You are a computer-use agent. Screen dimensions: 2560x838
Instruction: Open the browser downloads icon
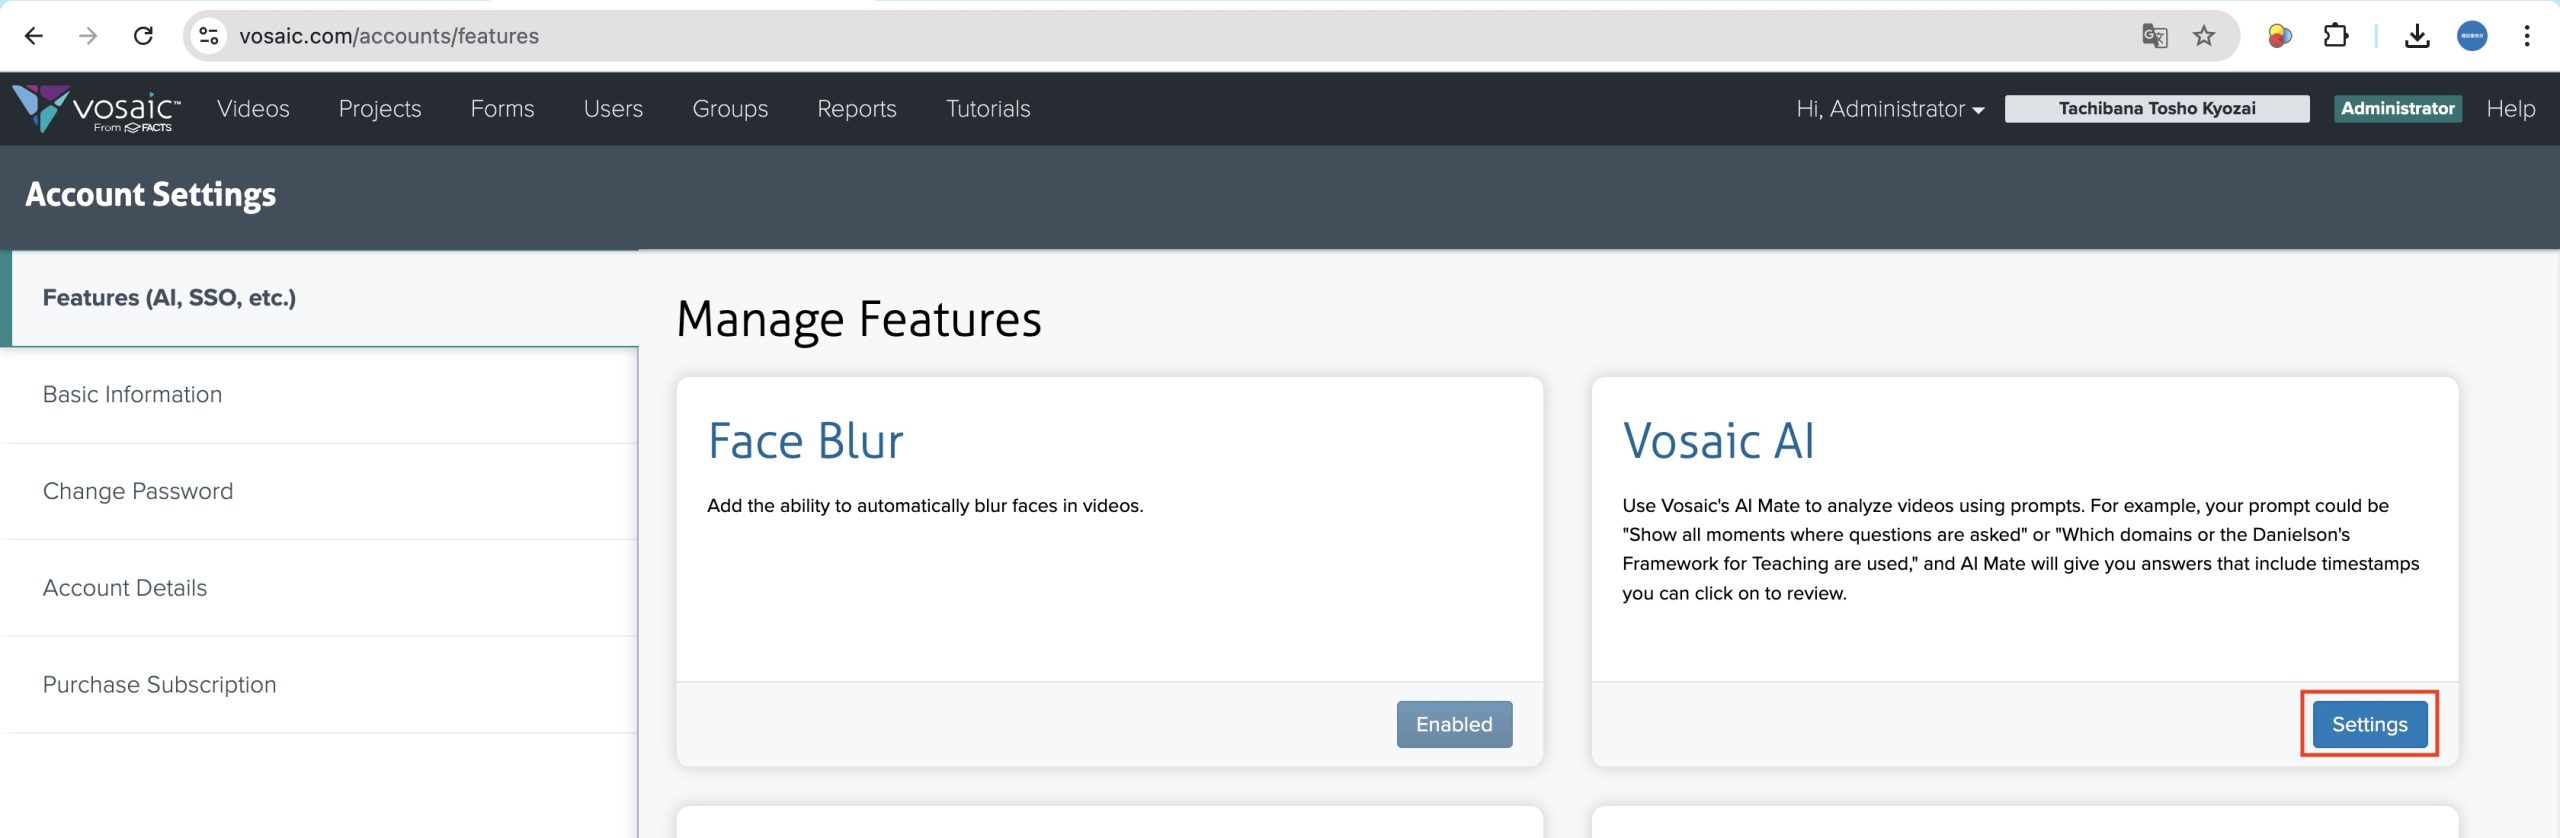(x=2417, y=36)
